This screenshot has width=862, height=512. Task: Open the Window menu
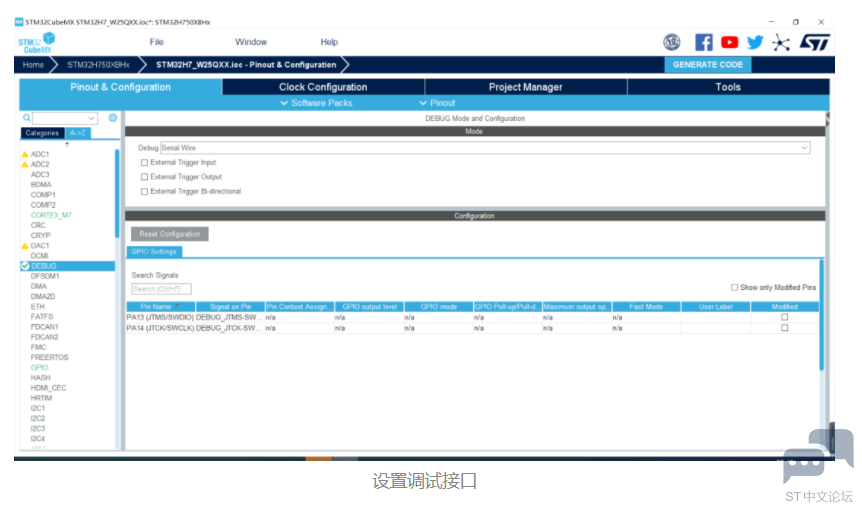coord(251,42)
